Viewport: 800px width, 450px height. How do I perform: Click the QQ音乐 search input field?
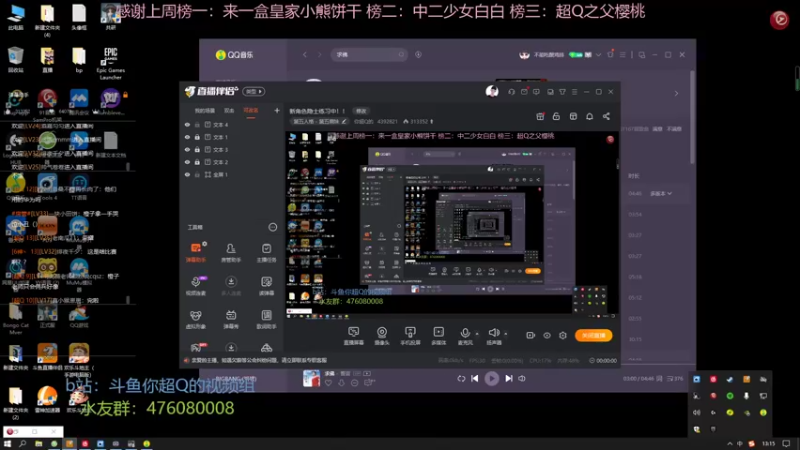(369, 55)
